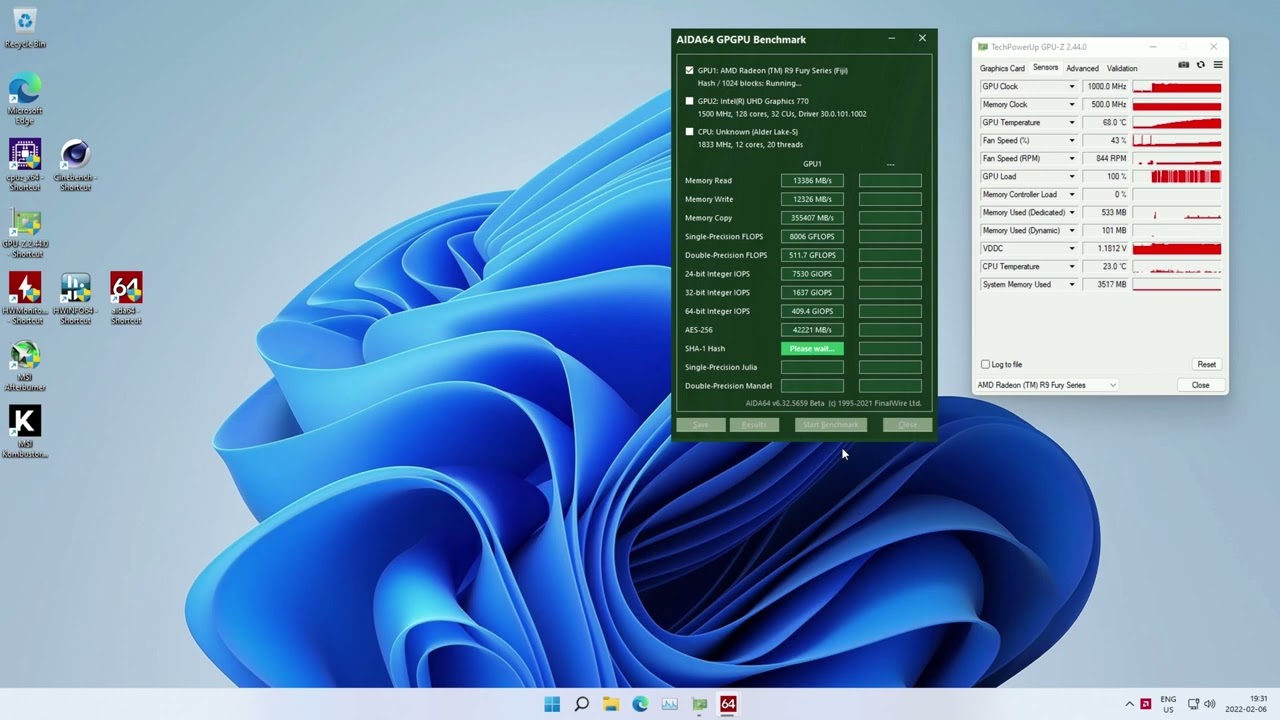
Task: Expand Memory Controller Load sensor dropdown
Action: [1072, 195]
